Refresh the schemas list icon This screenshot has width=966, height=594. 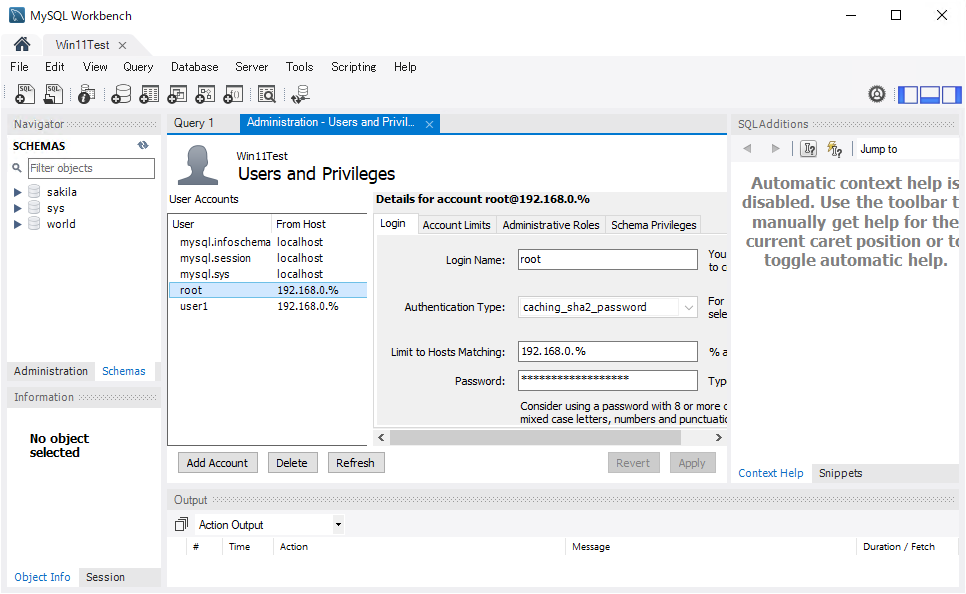(x=143, y=145)
